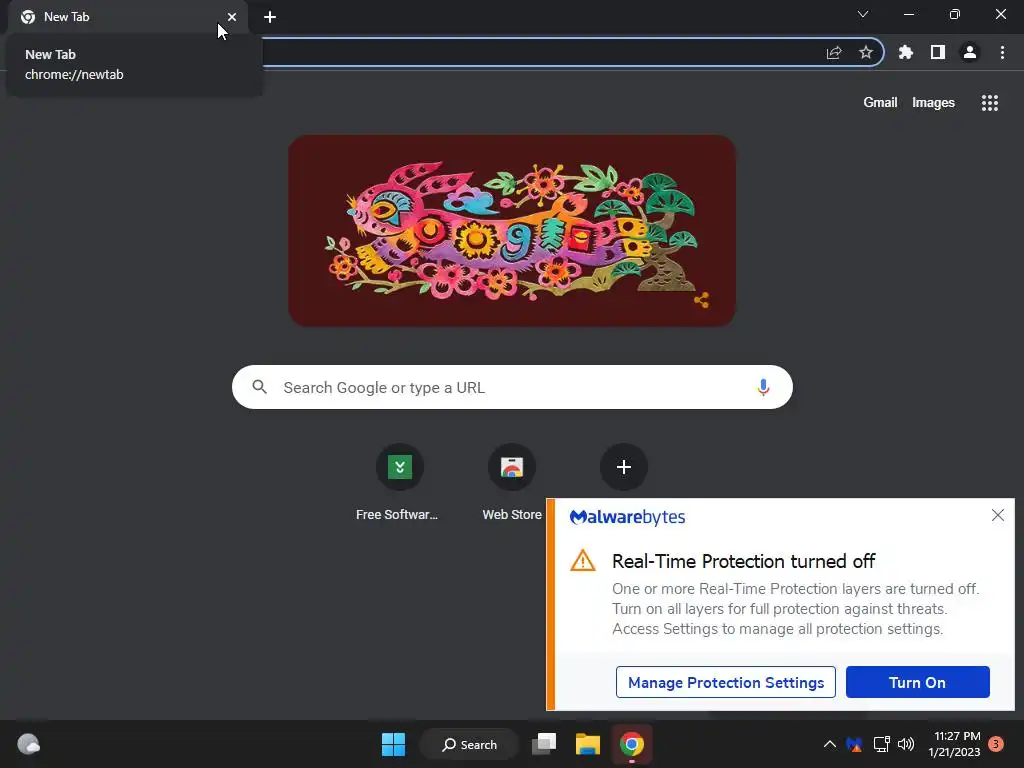Viewport: 1024px width, 768px height.
Task: Open the taskbar Search box
Action: point(470,744)
